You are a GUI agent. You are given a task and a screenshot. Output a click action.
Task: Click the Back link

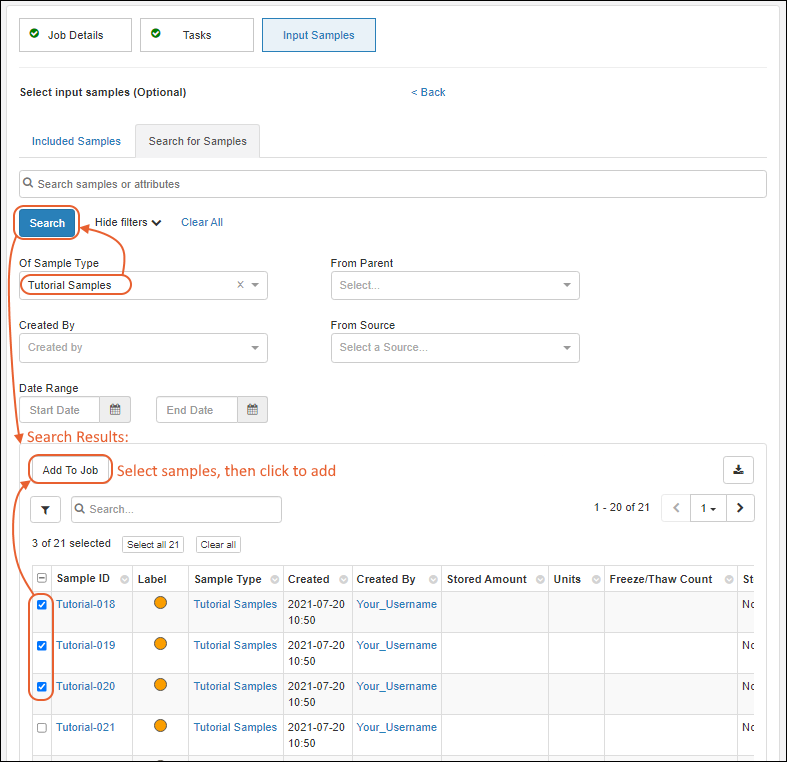[428, 92]
